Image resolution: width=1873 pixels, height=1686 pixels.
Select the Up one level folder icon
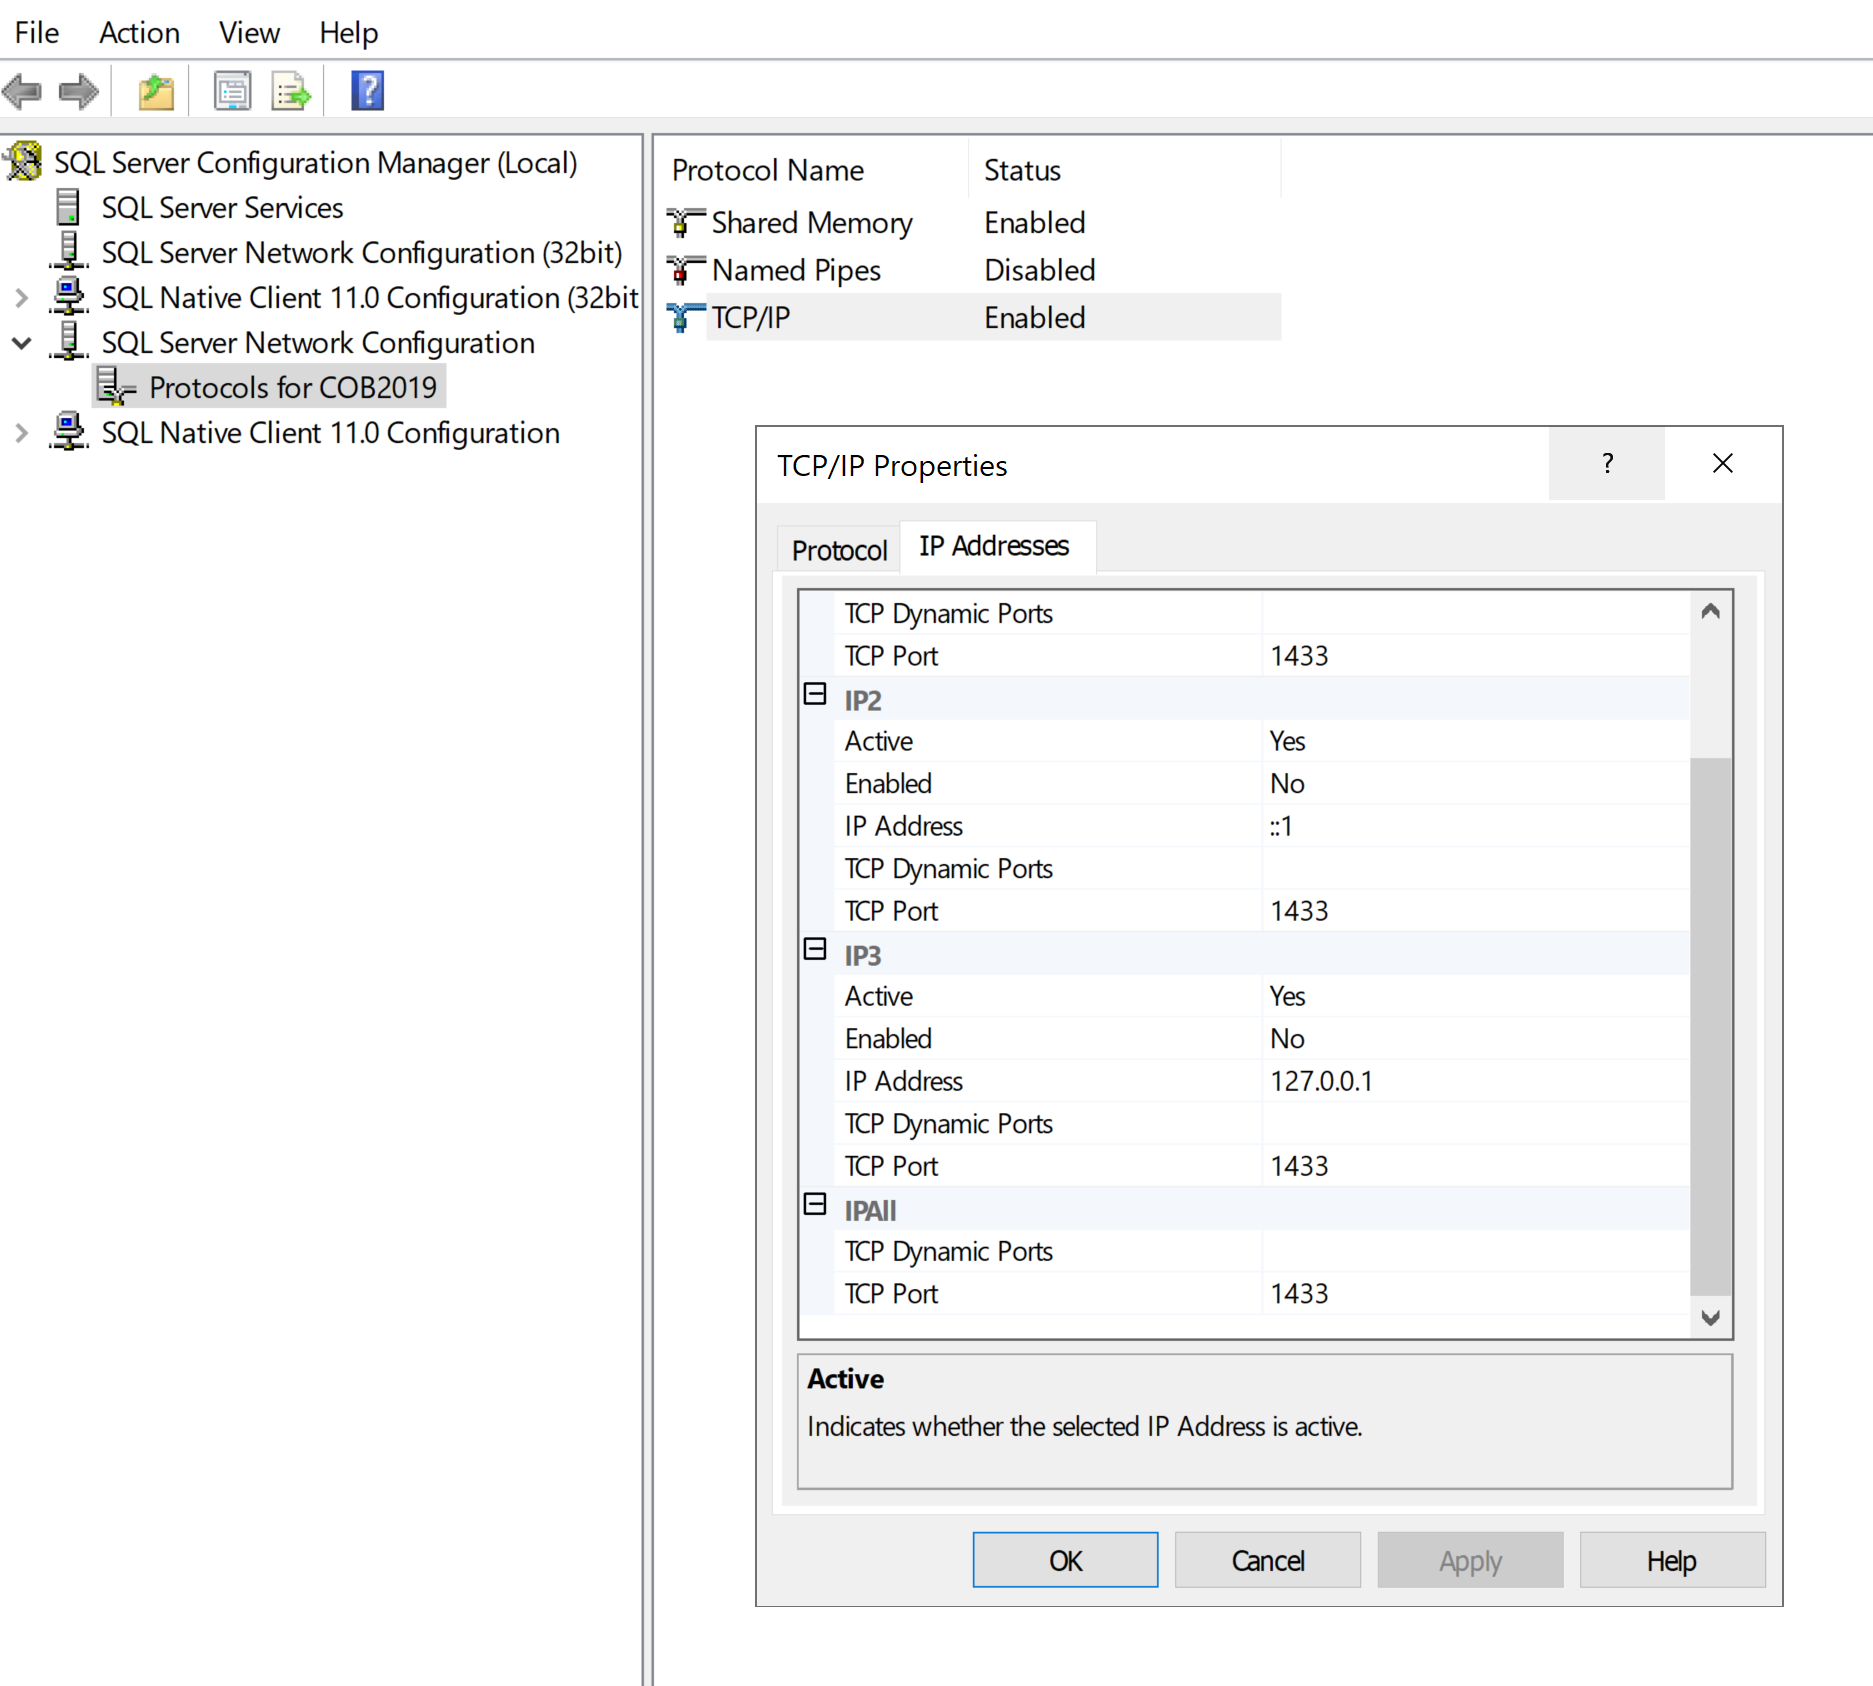pos(155,90)
